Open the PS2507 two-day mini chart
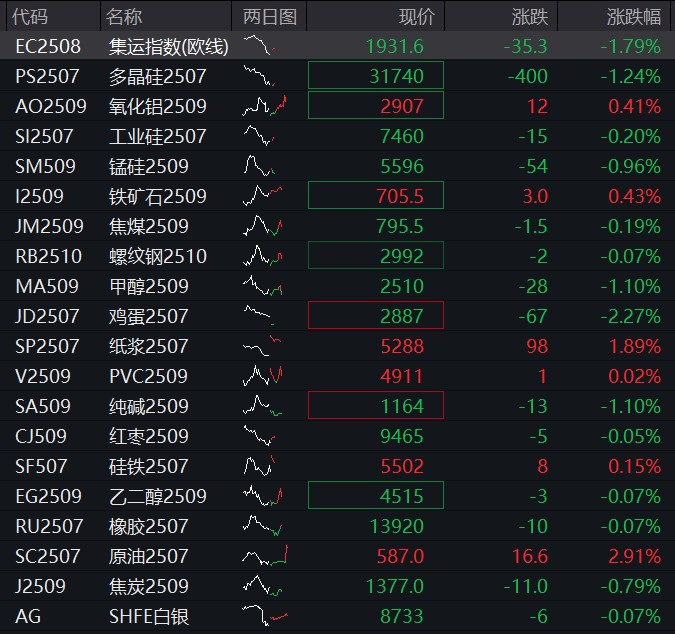The height and width of the screenshot is (634, 675). 260,75
